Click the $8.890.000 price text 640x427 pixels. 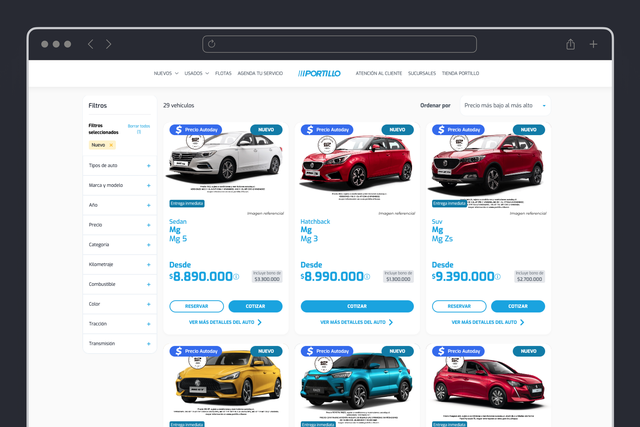point(201,277)
